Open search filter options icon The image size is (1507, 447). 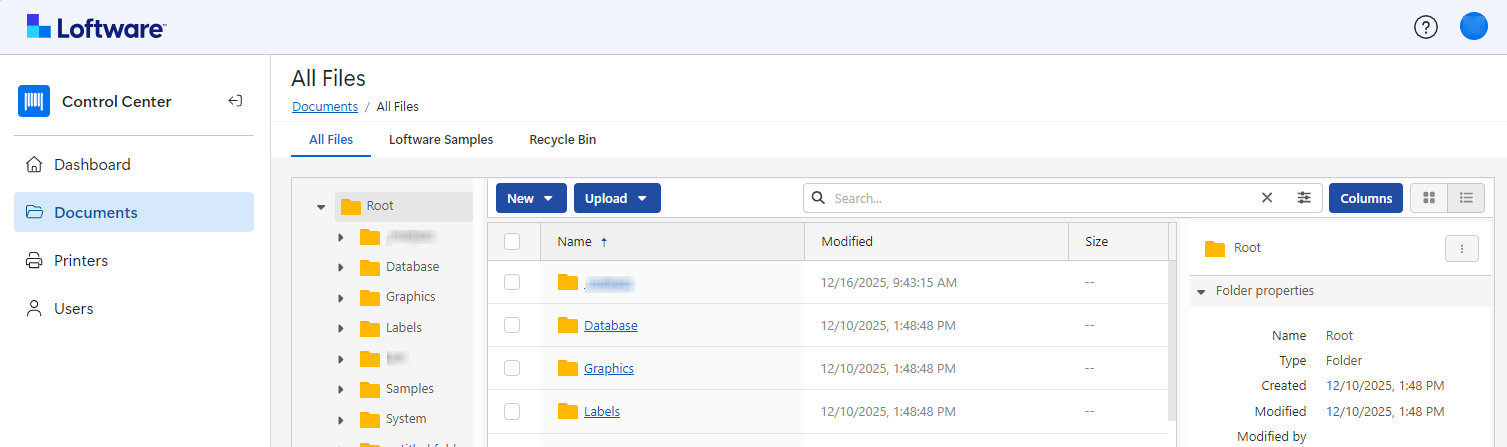point(1304,198)
